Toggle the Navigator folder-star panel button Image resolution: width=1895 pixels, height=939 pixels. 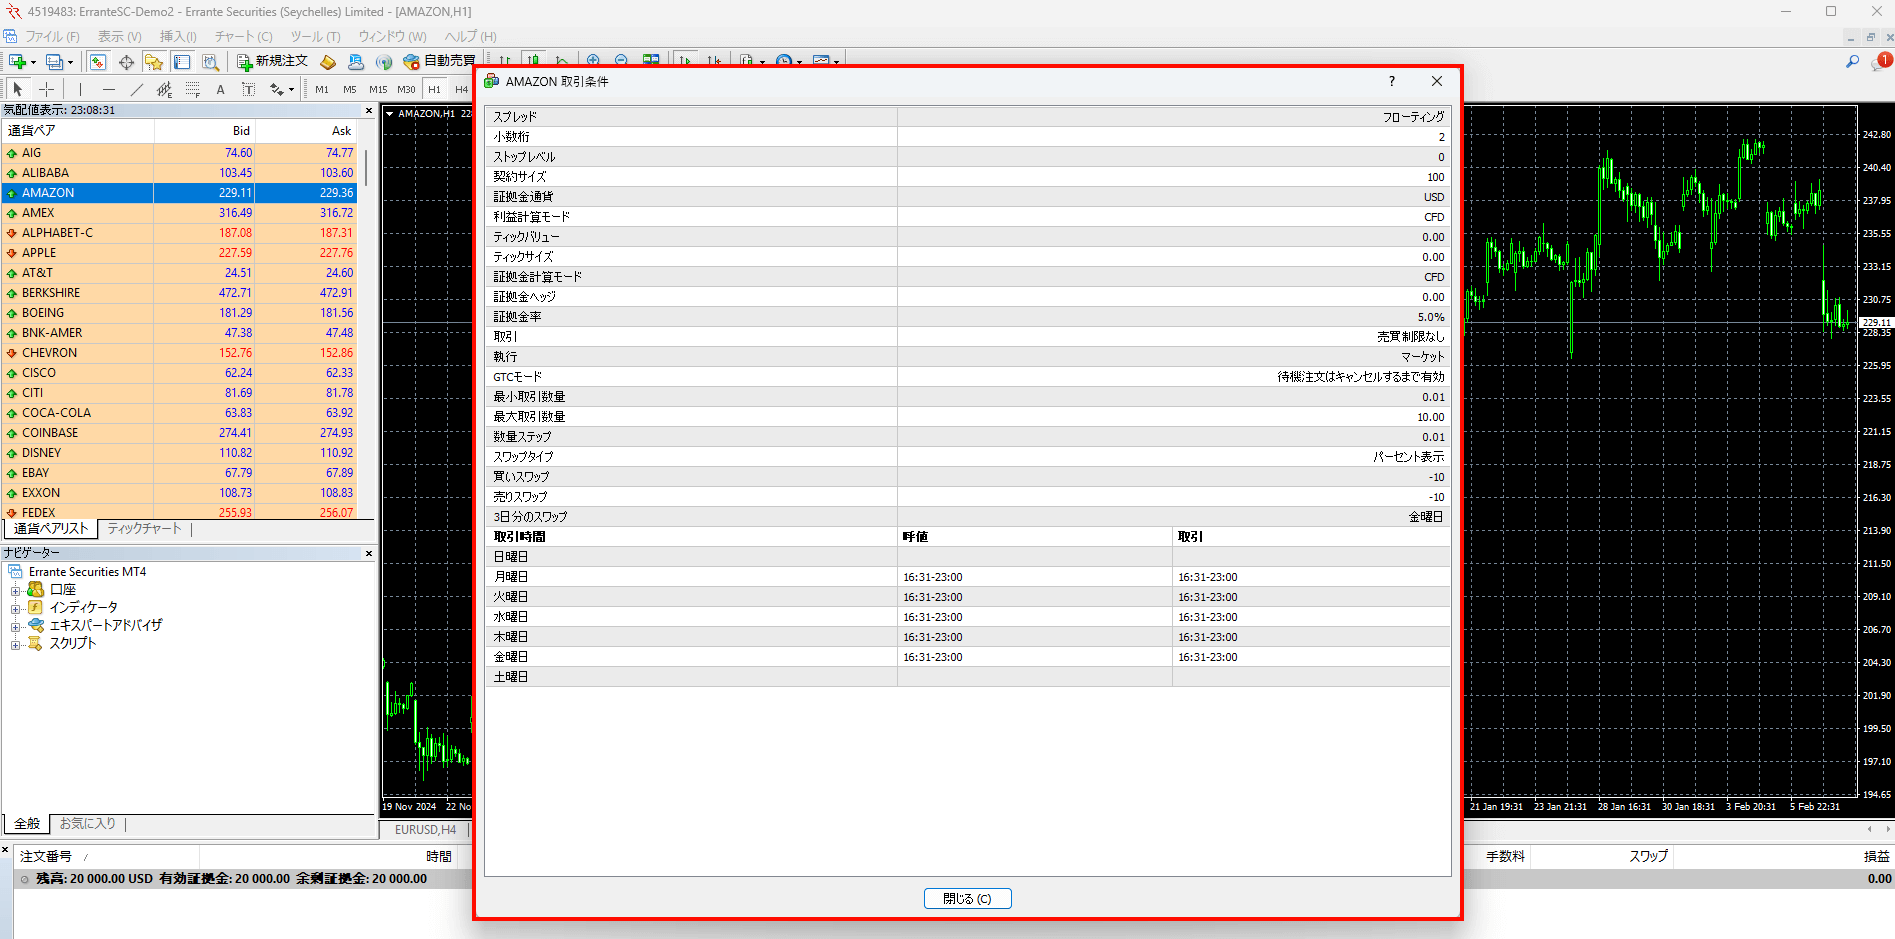[153, 62]
